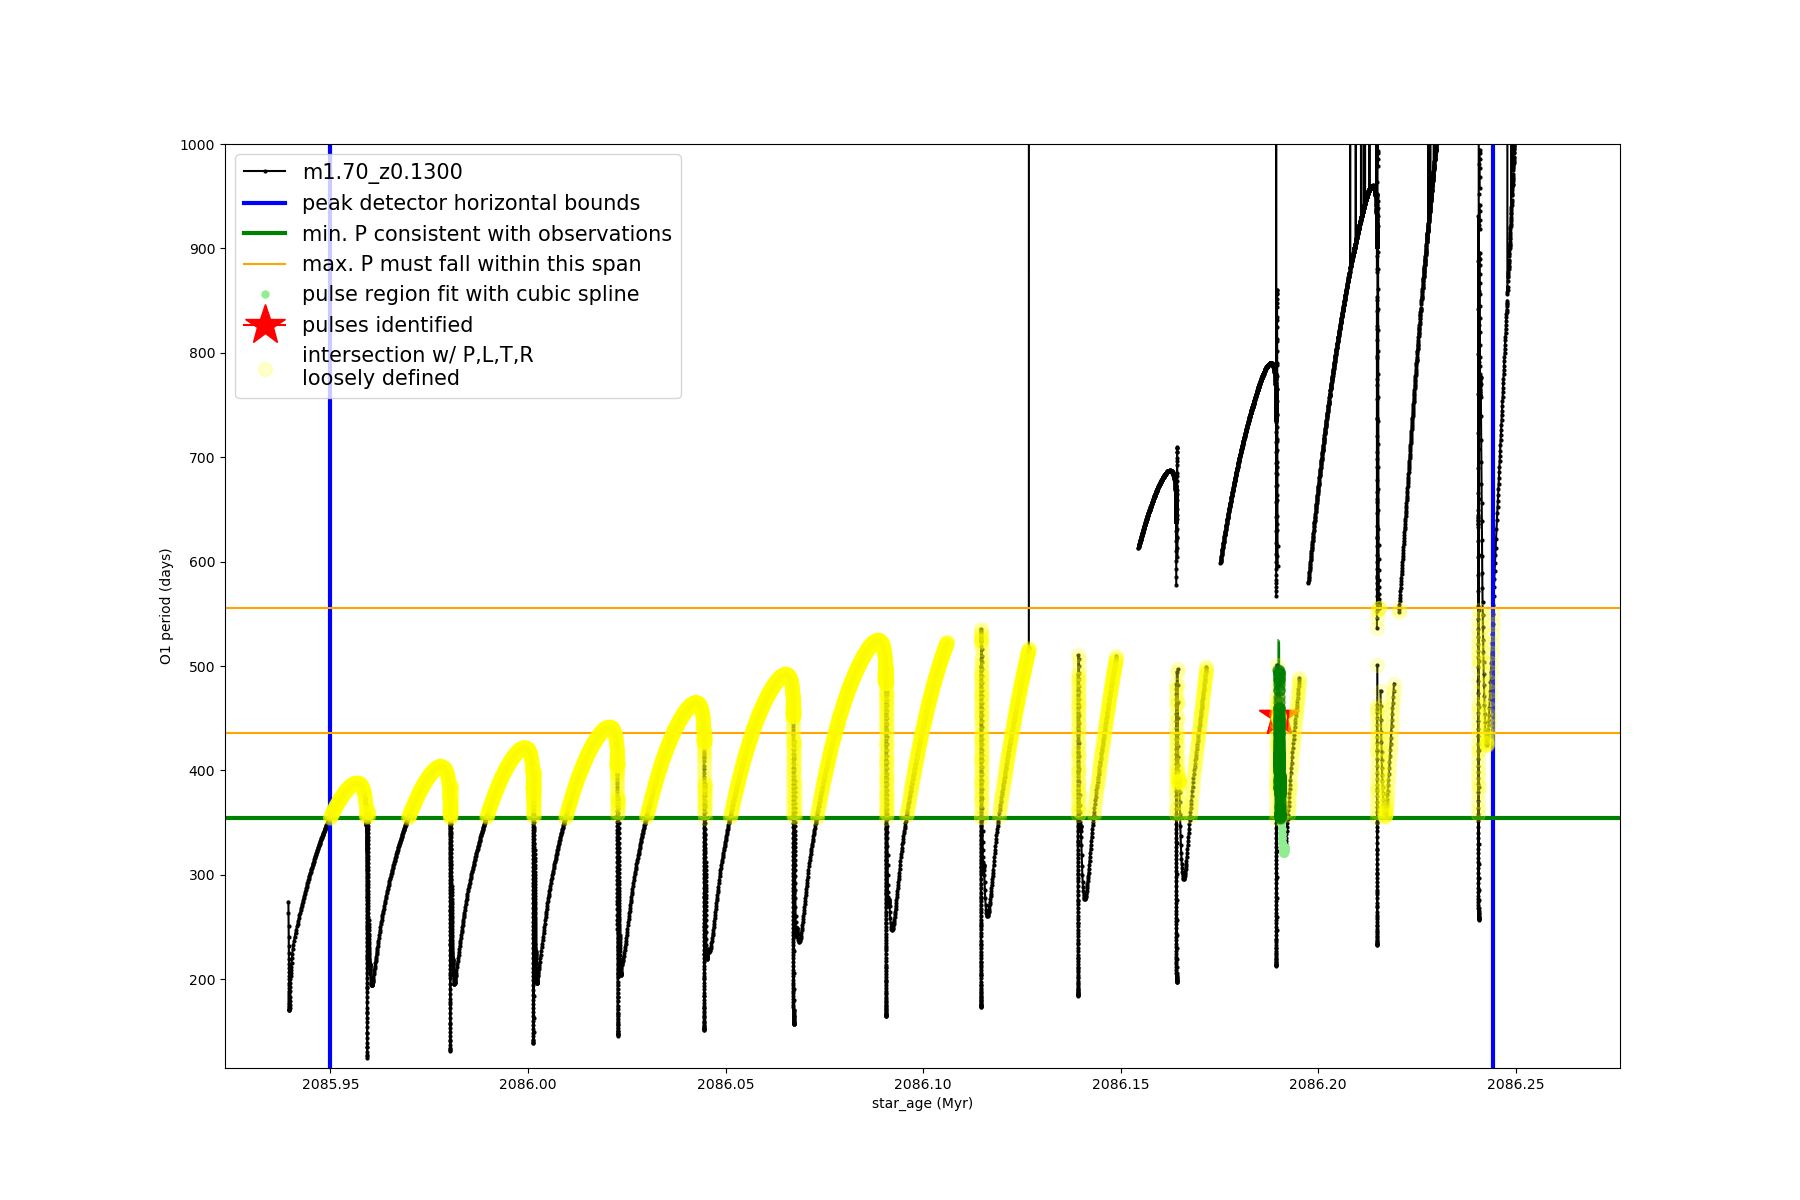The image size is (1800, 1200).
Task: Select the green line swatch in the legend
Action: click(x=265, y=234)
